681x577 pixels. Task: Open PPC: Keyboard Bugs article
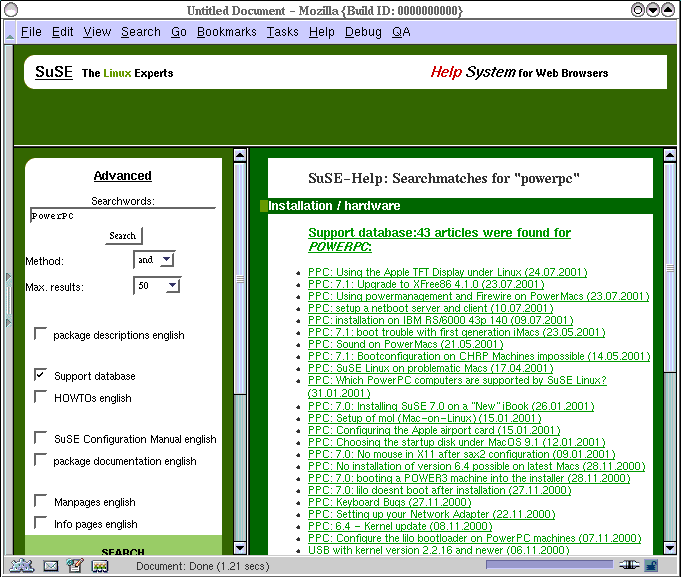click(x=390, y=502)
